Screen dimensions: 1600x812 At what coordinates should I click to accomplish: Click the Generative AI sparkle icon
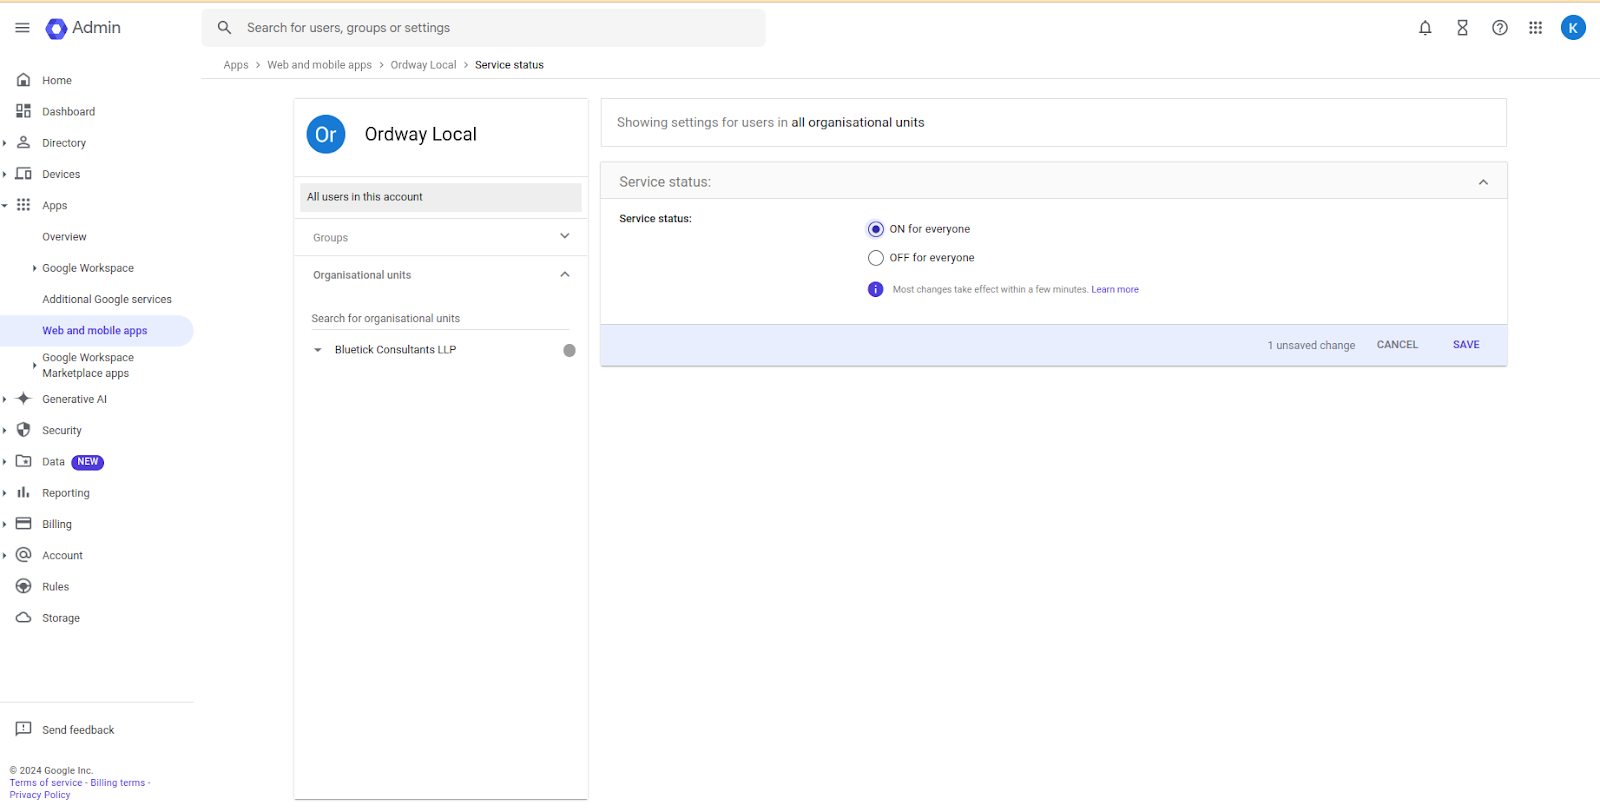coord(23,398)
